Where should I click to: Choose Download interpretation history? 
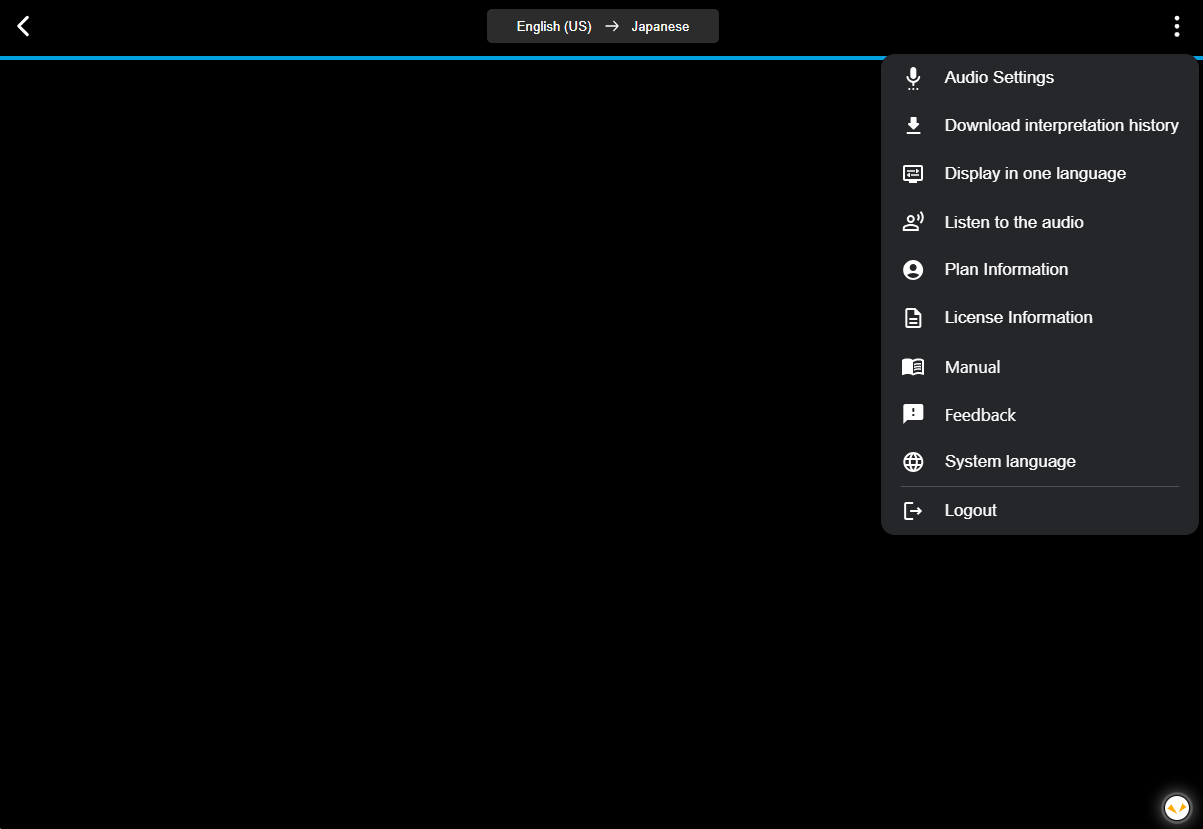pyautogui.click(x=1061, y=126)
